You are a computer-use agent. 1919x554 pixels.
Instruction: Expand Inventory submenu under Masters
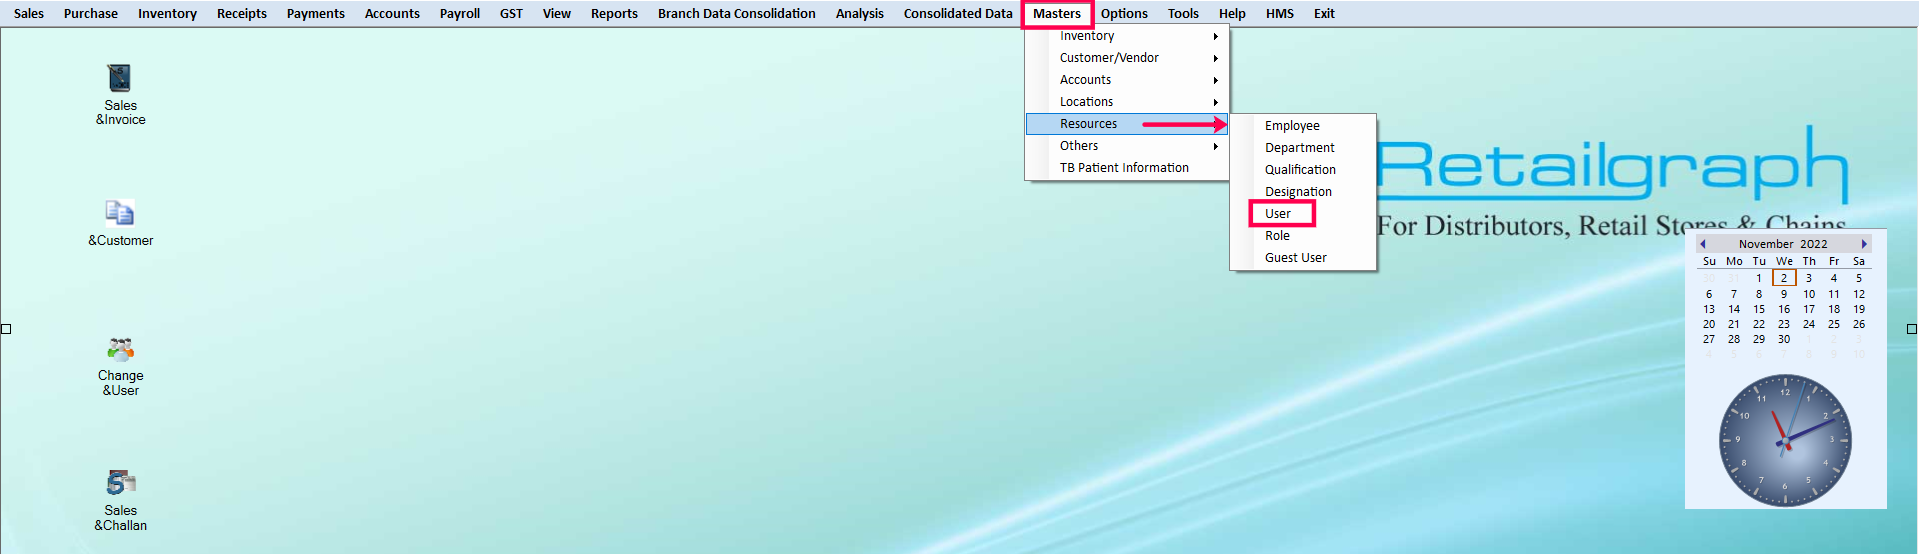coord(1127,36)
